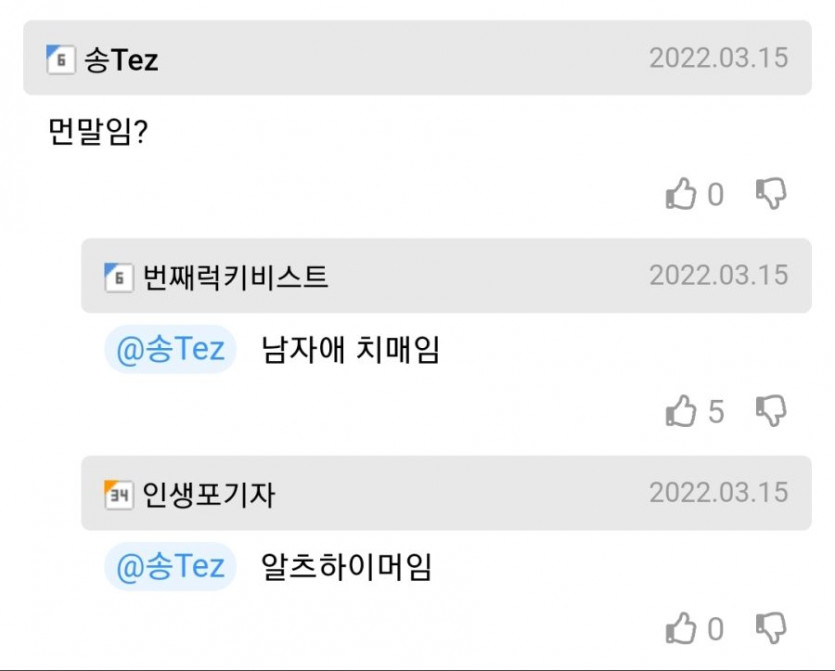Thumbs down the 남자애 치매임 reply
Viewport: 835px width, 671px height.
(770, 411)
